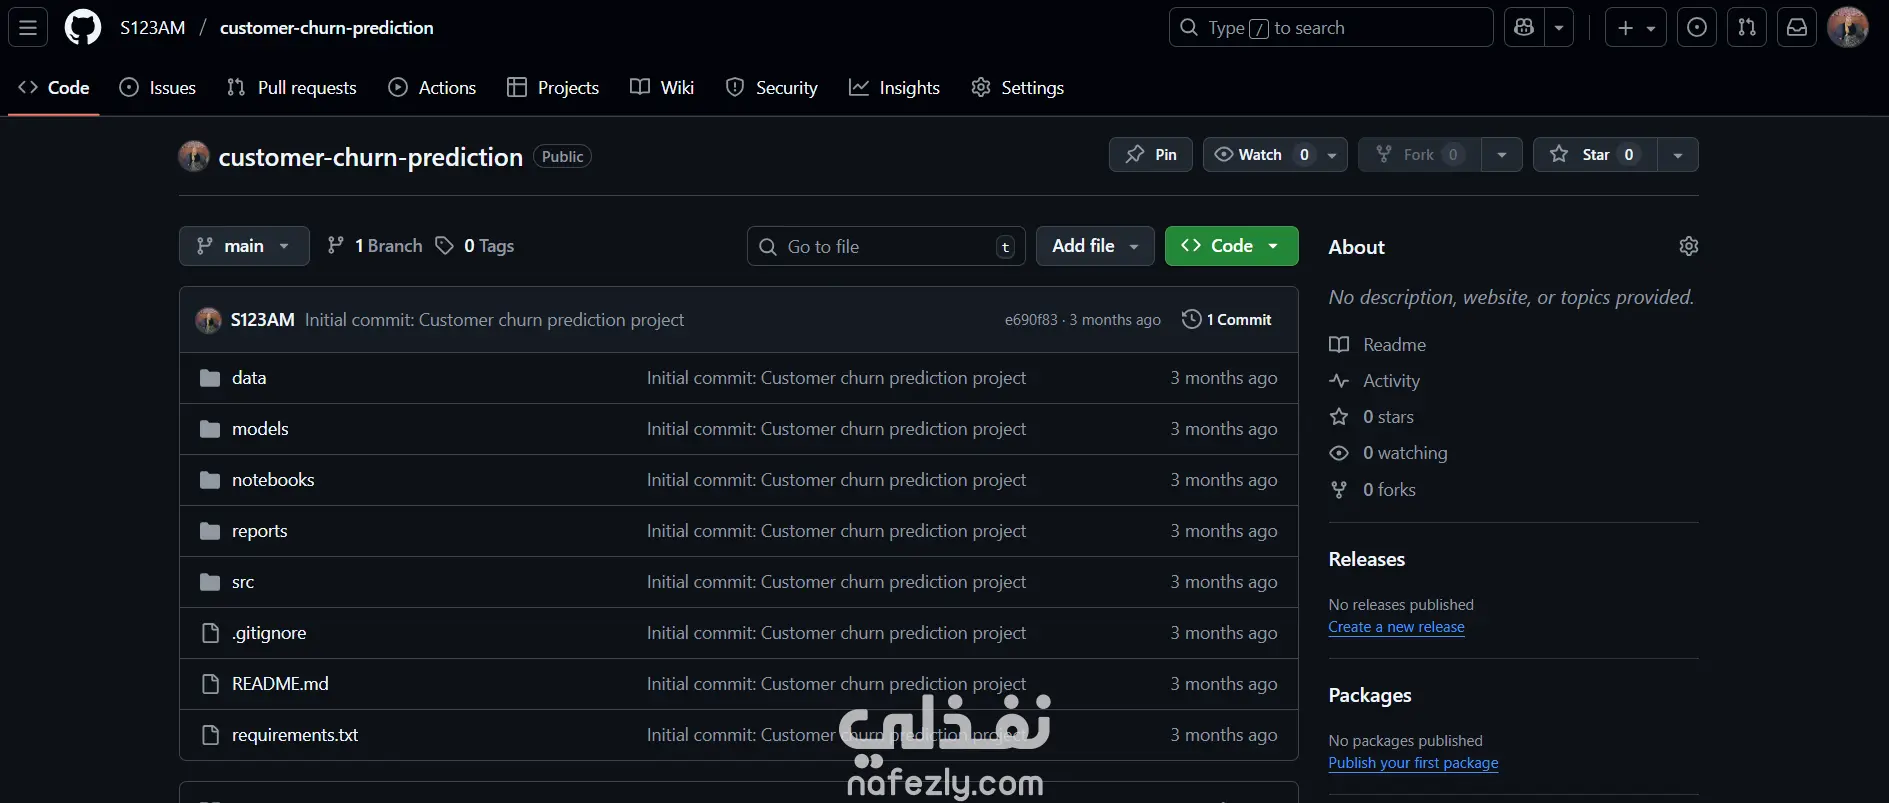Viewport: 1889px width, 803px height.
Task: Open the issues icon in header
Action: tap(1697, 28)
